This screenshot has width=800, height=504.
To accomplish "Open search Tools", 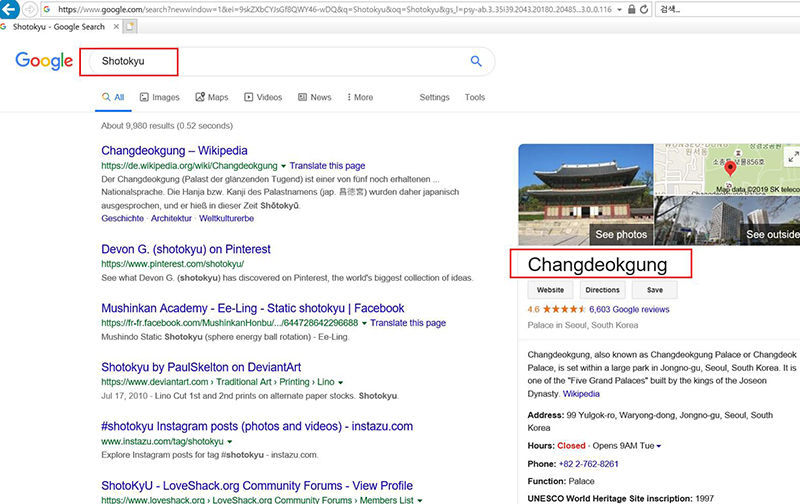I will click(x=474, y=97).
